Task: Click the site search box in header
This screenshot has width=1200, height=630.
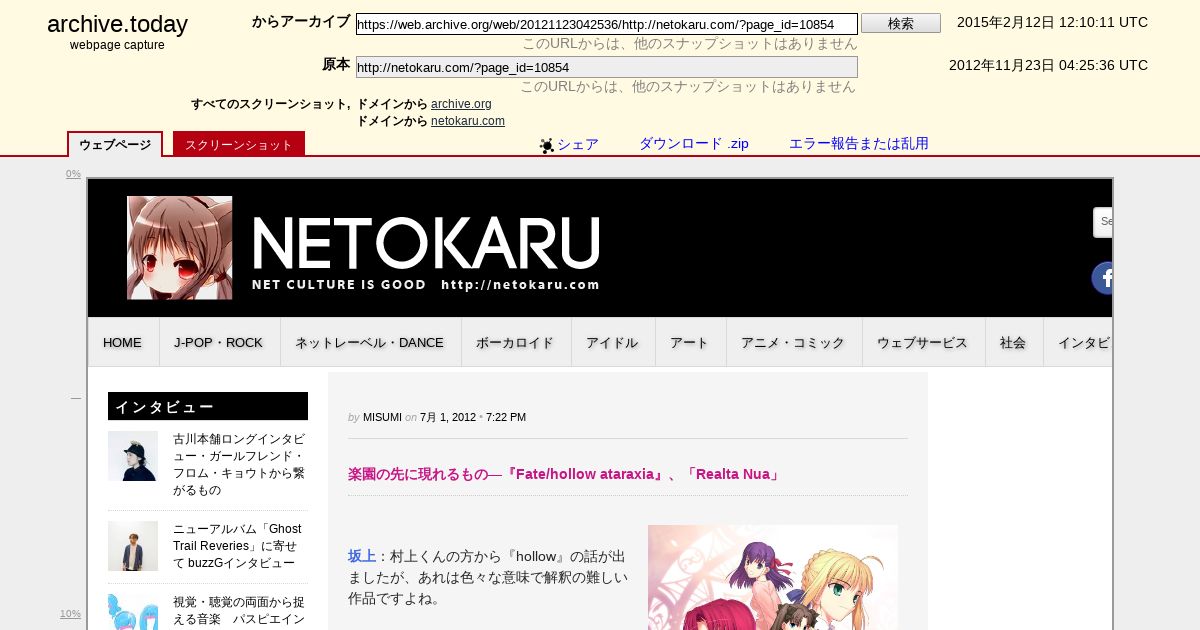Action: click(x=1103, y=222)
